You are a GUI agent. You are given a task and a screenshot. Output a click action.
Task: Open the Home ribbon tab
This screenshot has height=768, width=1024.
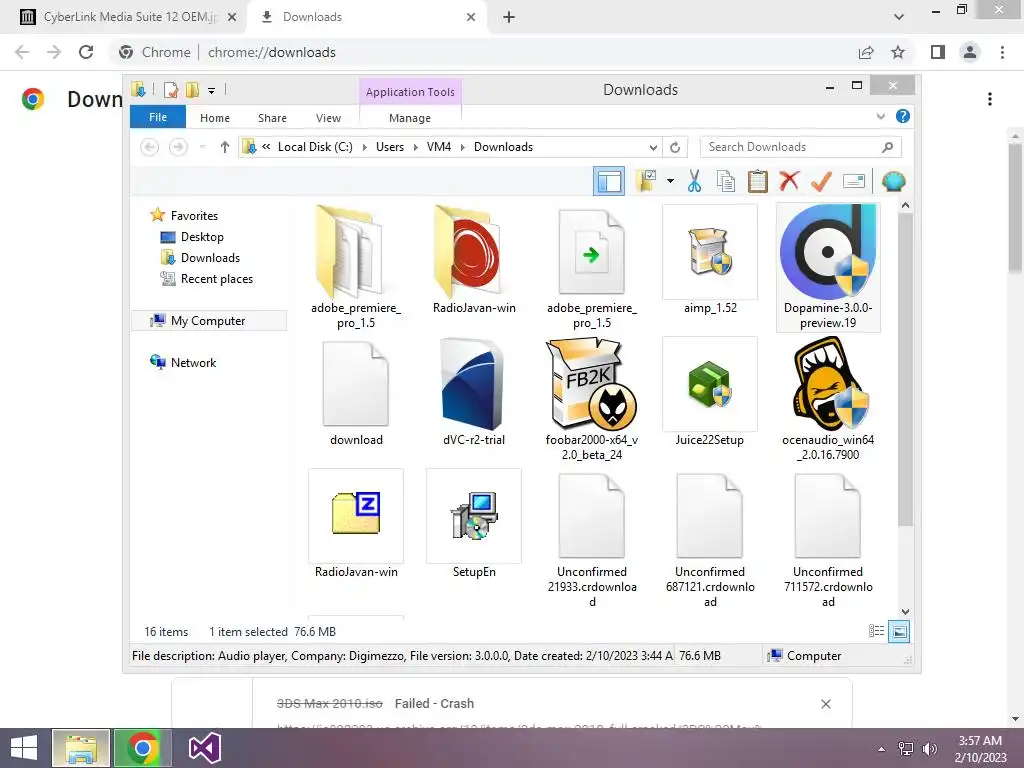[x=215, y=118]
